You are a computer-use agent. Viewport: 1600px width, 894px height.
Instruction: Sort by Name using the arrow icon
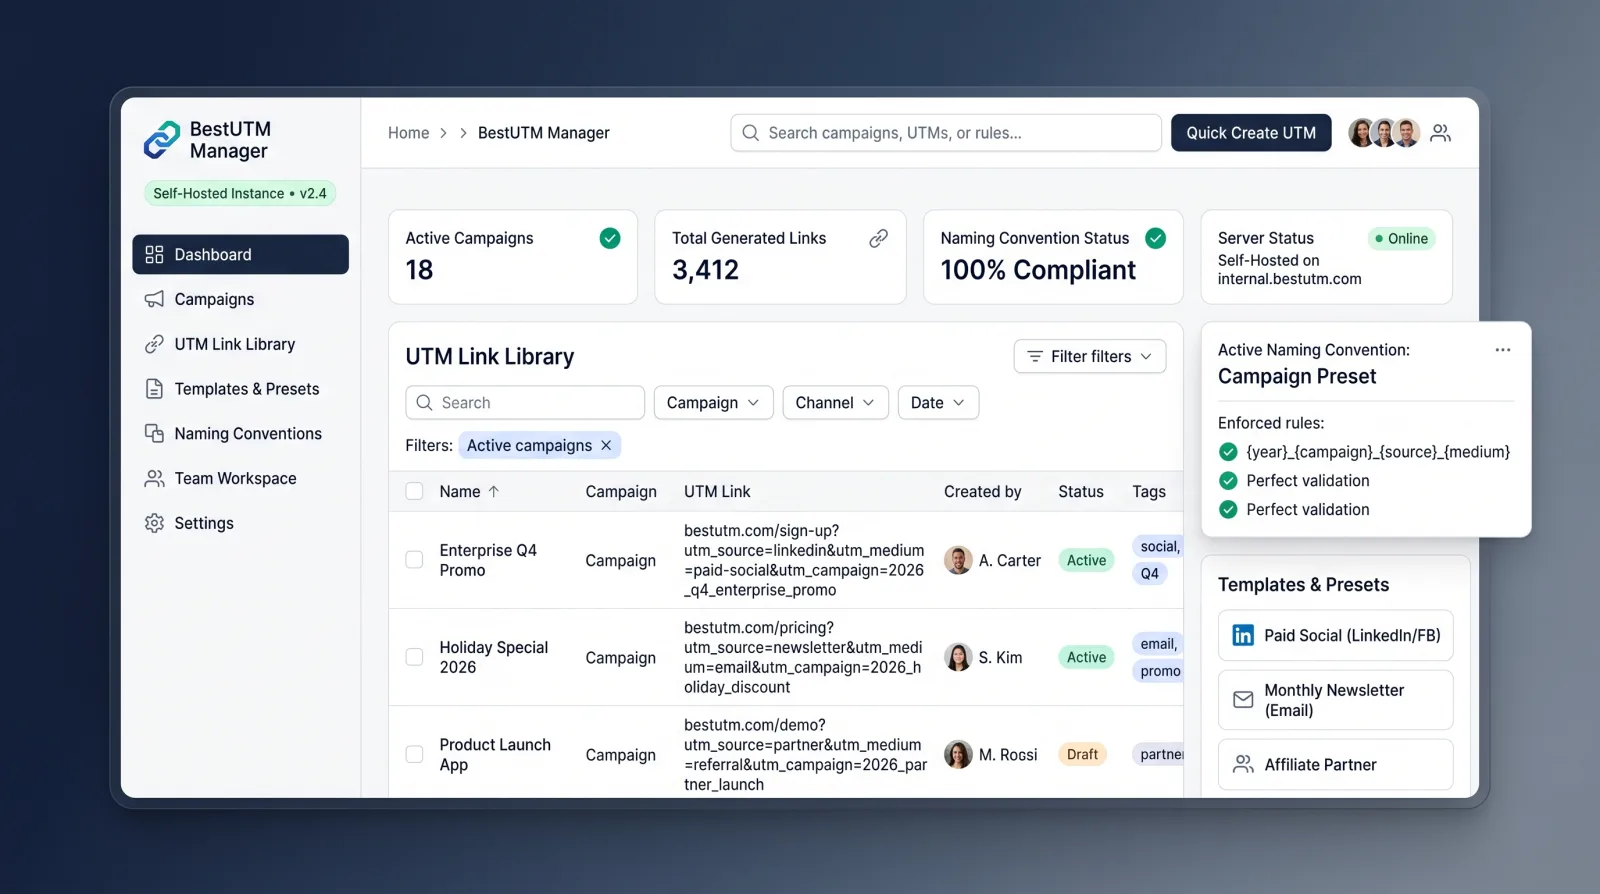click(x=494, y=492)
